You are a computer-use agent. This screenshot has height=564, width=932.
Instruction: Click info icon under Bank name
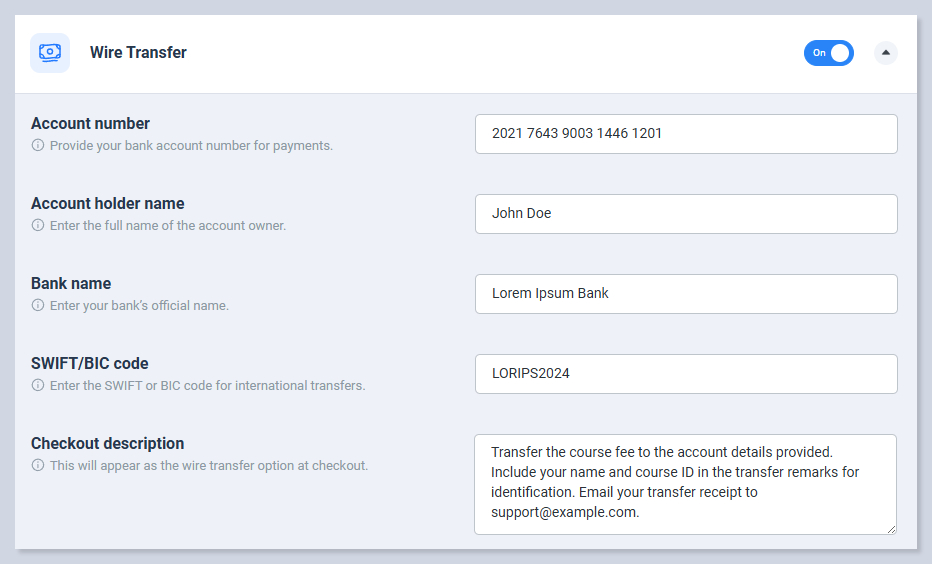point(38,306)
